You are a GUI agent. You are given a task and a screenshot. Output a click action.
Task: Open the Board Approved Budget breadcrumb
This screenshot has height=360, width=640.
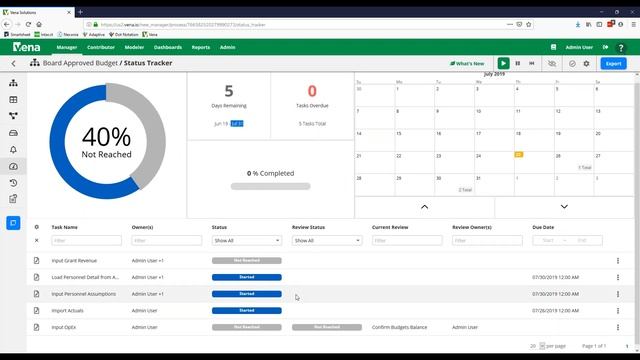pos(80,63)
